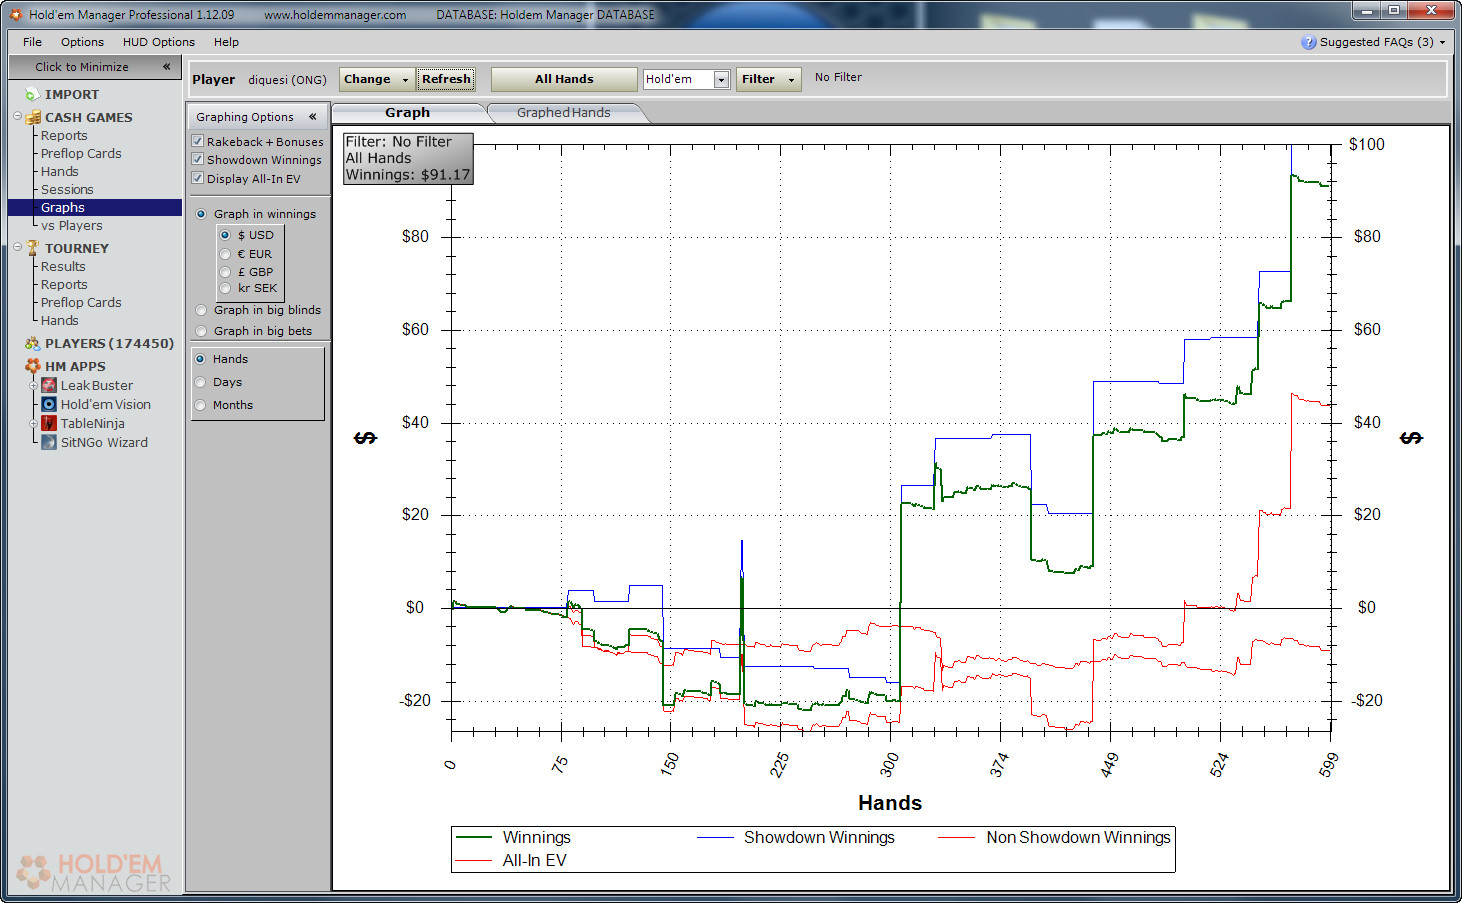Click the Winnings green legend line
Screen dimensions: 1462x903
[474, 838]
